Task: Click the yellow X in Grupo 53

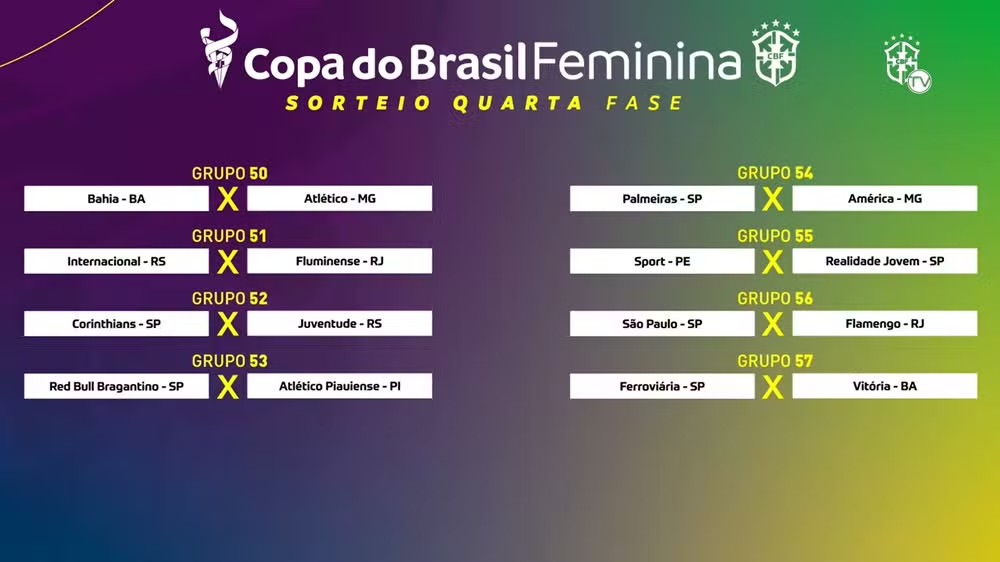Action: 228,387
